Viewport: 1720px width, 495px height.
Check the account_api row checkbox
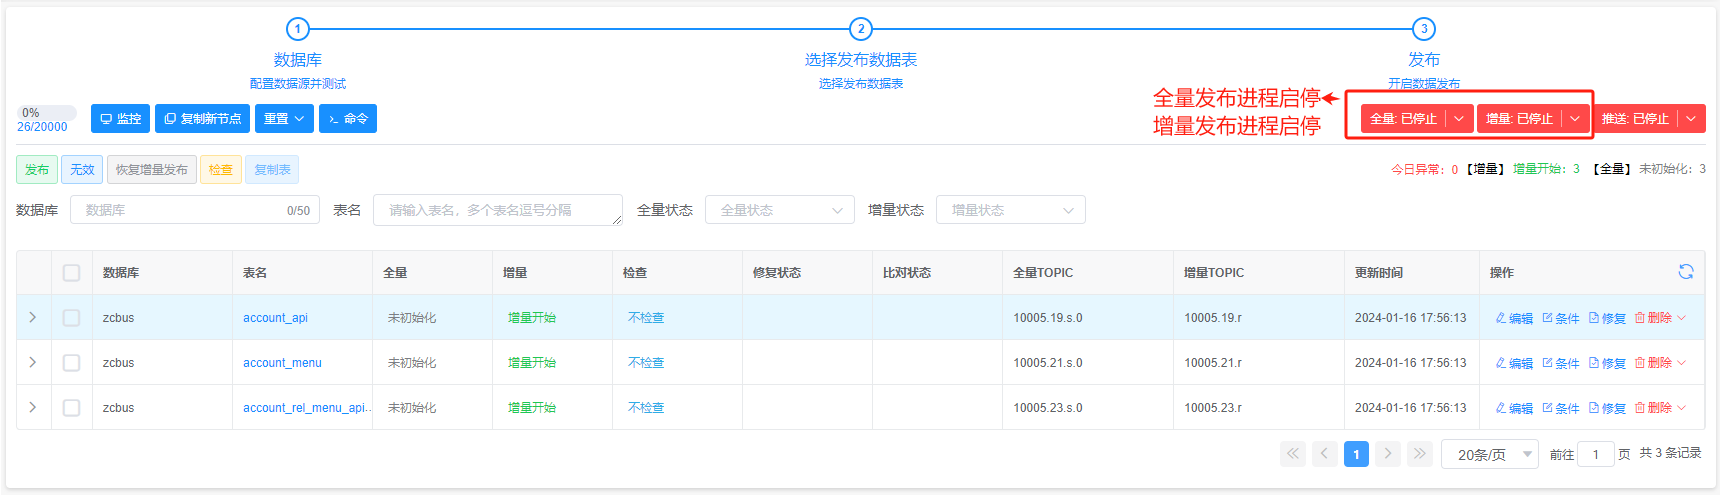[71, 318]
